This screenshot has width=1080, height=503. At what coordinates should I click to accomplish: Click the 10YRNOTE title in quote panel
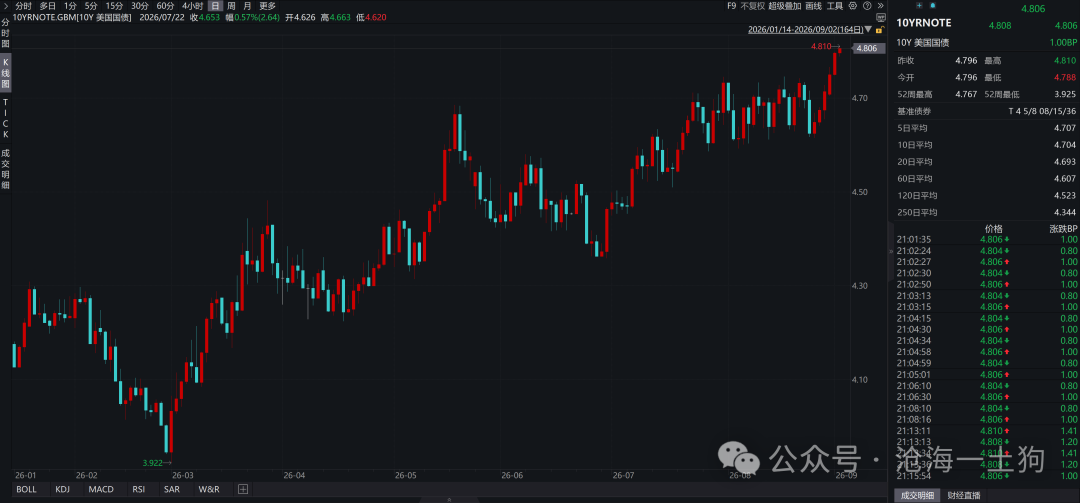point(924,23)
